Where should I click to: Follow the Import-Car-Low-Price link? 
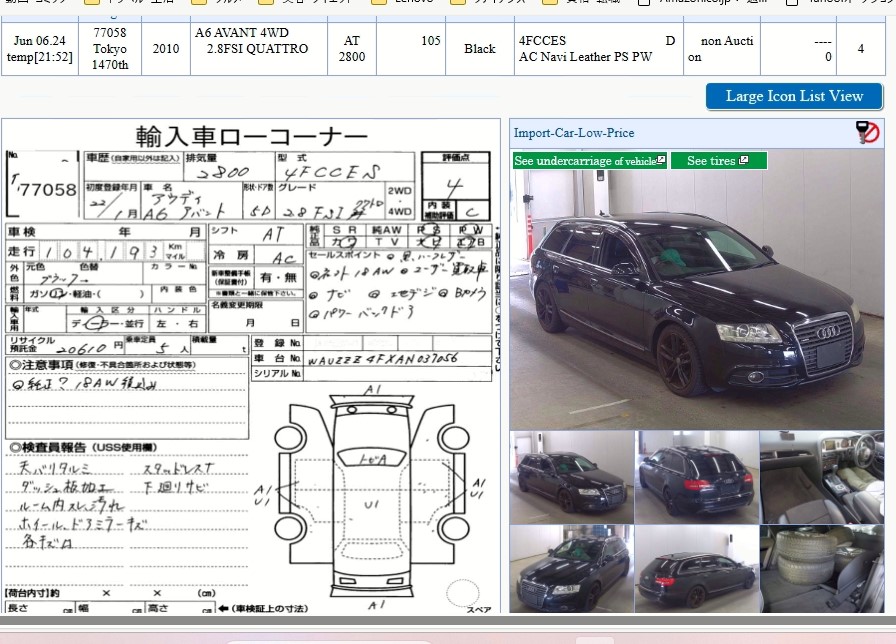pos(574,133)
